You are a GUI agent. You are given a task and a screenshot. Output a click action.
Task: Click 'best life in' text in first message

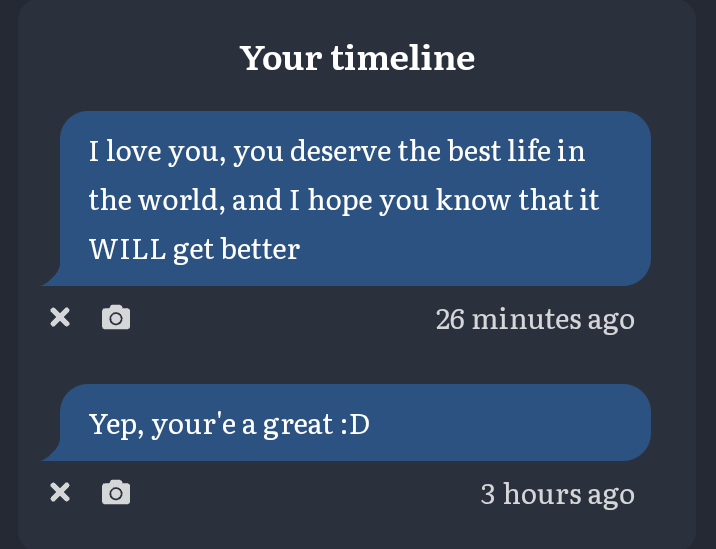click(x=516, y=151)
